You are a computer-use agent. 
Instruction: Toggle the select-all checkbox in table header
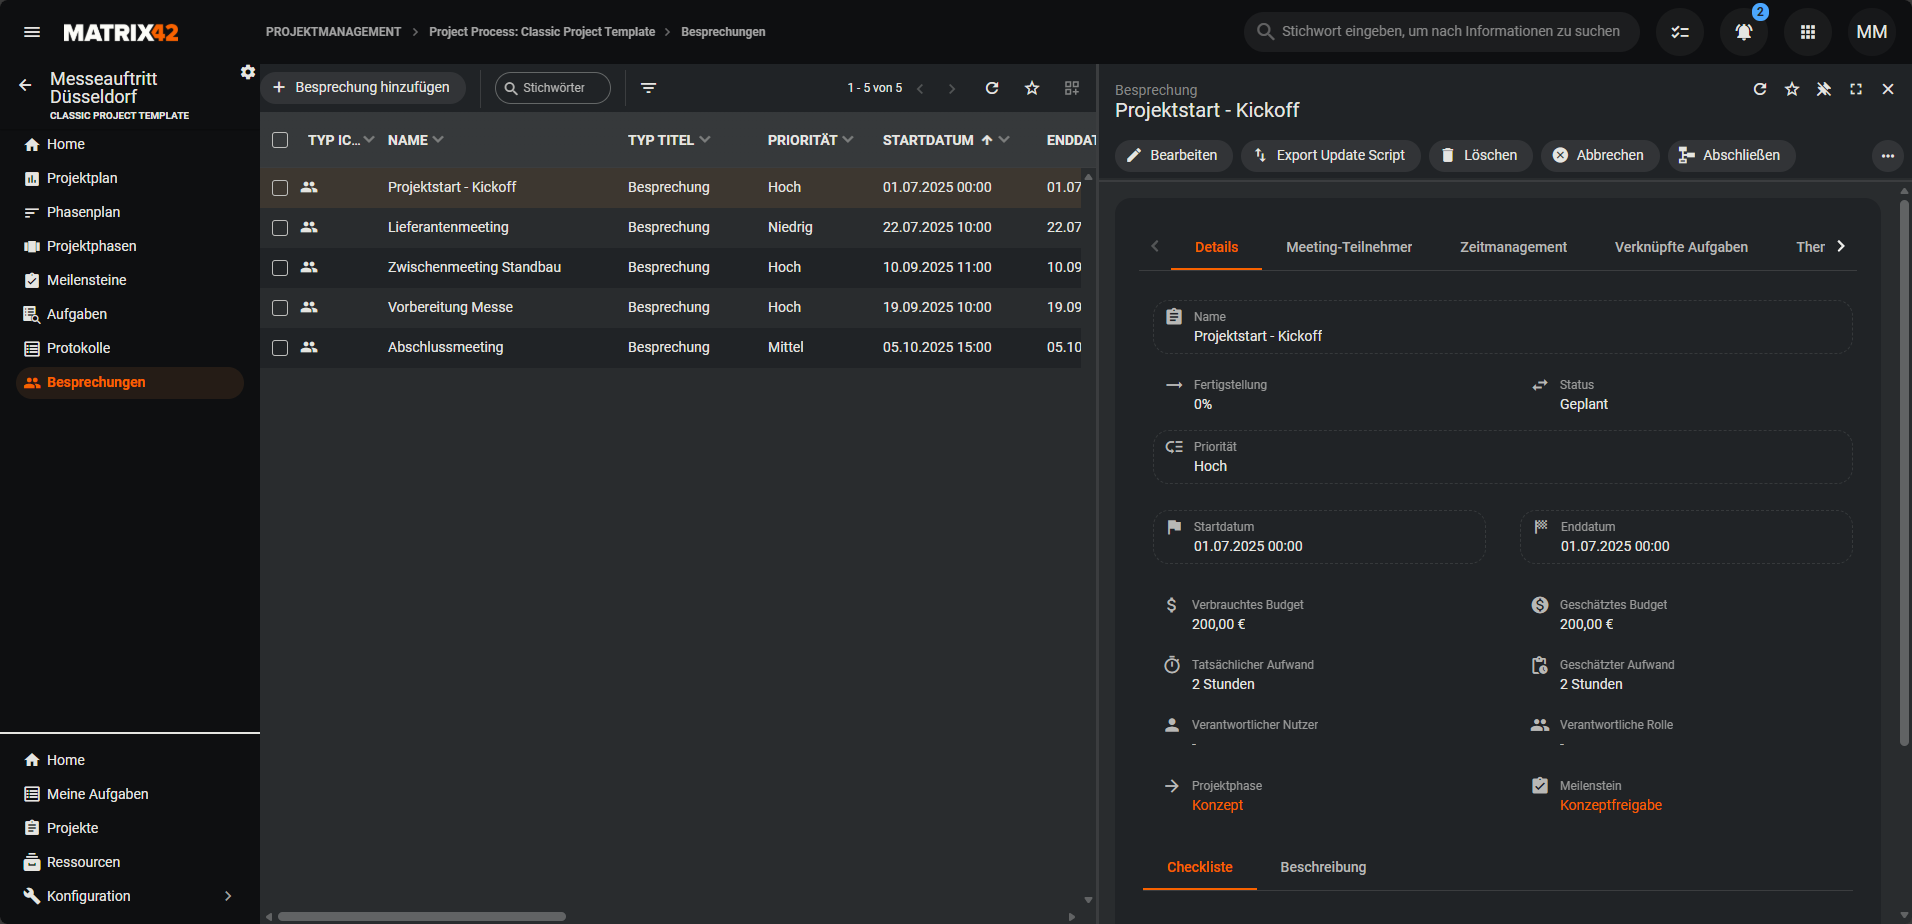coord(280,140)
